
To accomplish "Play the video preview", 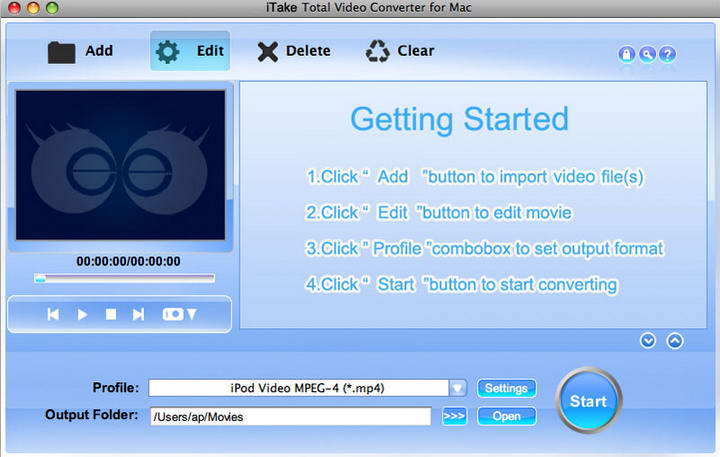I will [82, 315].
